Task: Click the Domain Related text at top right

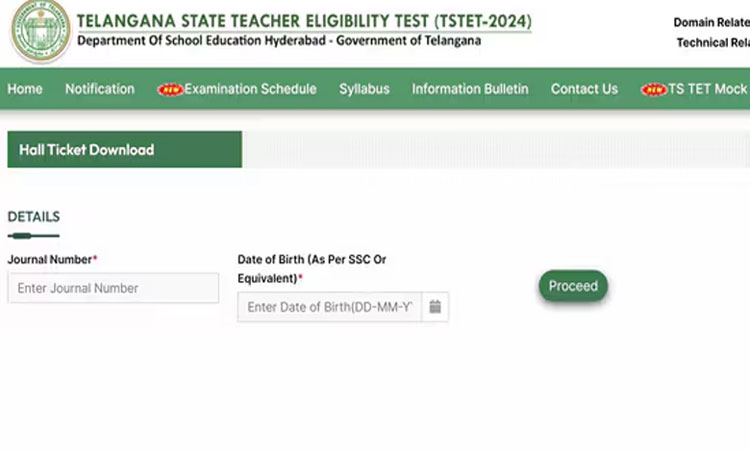Action: 711,22
